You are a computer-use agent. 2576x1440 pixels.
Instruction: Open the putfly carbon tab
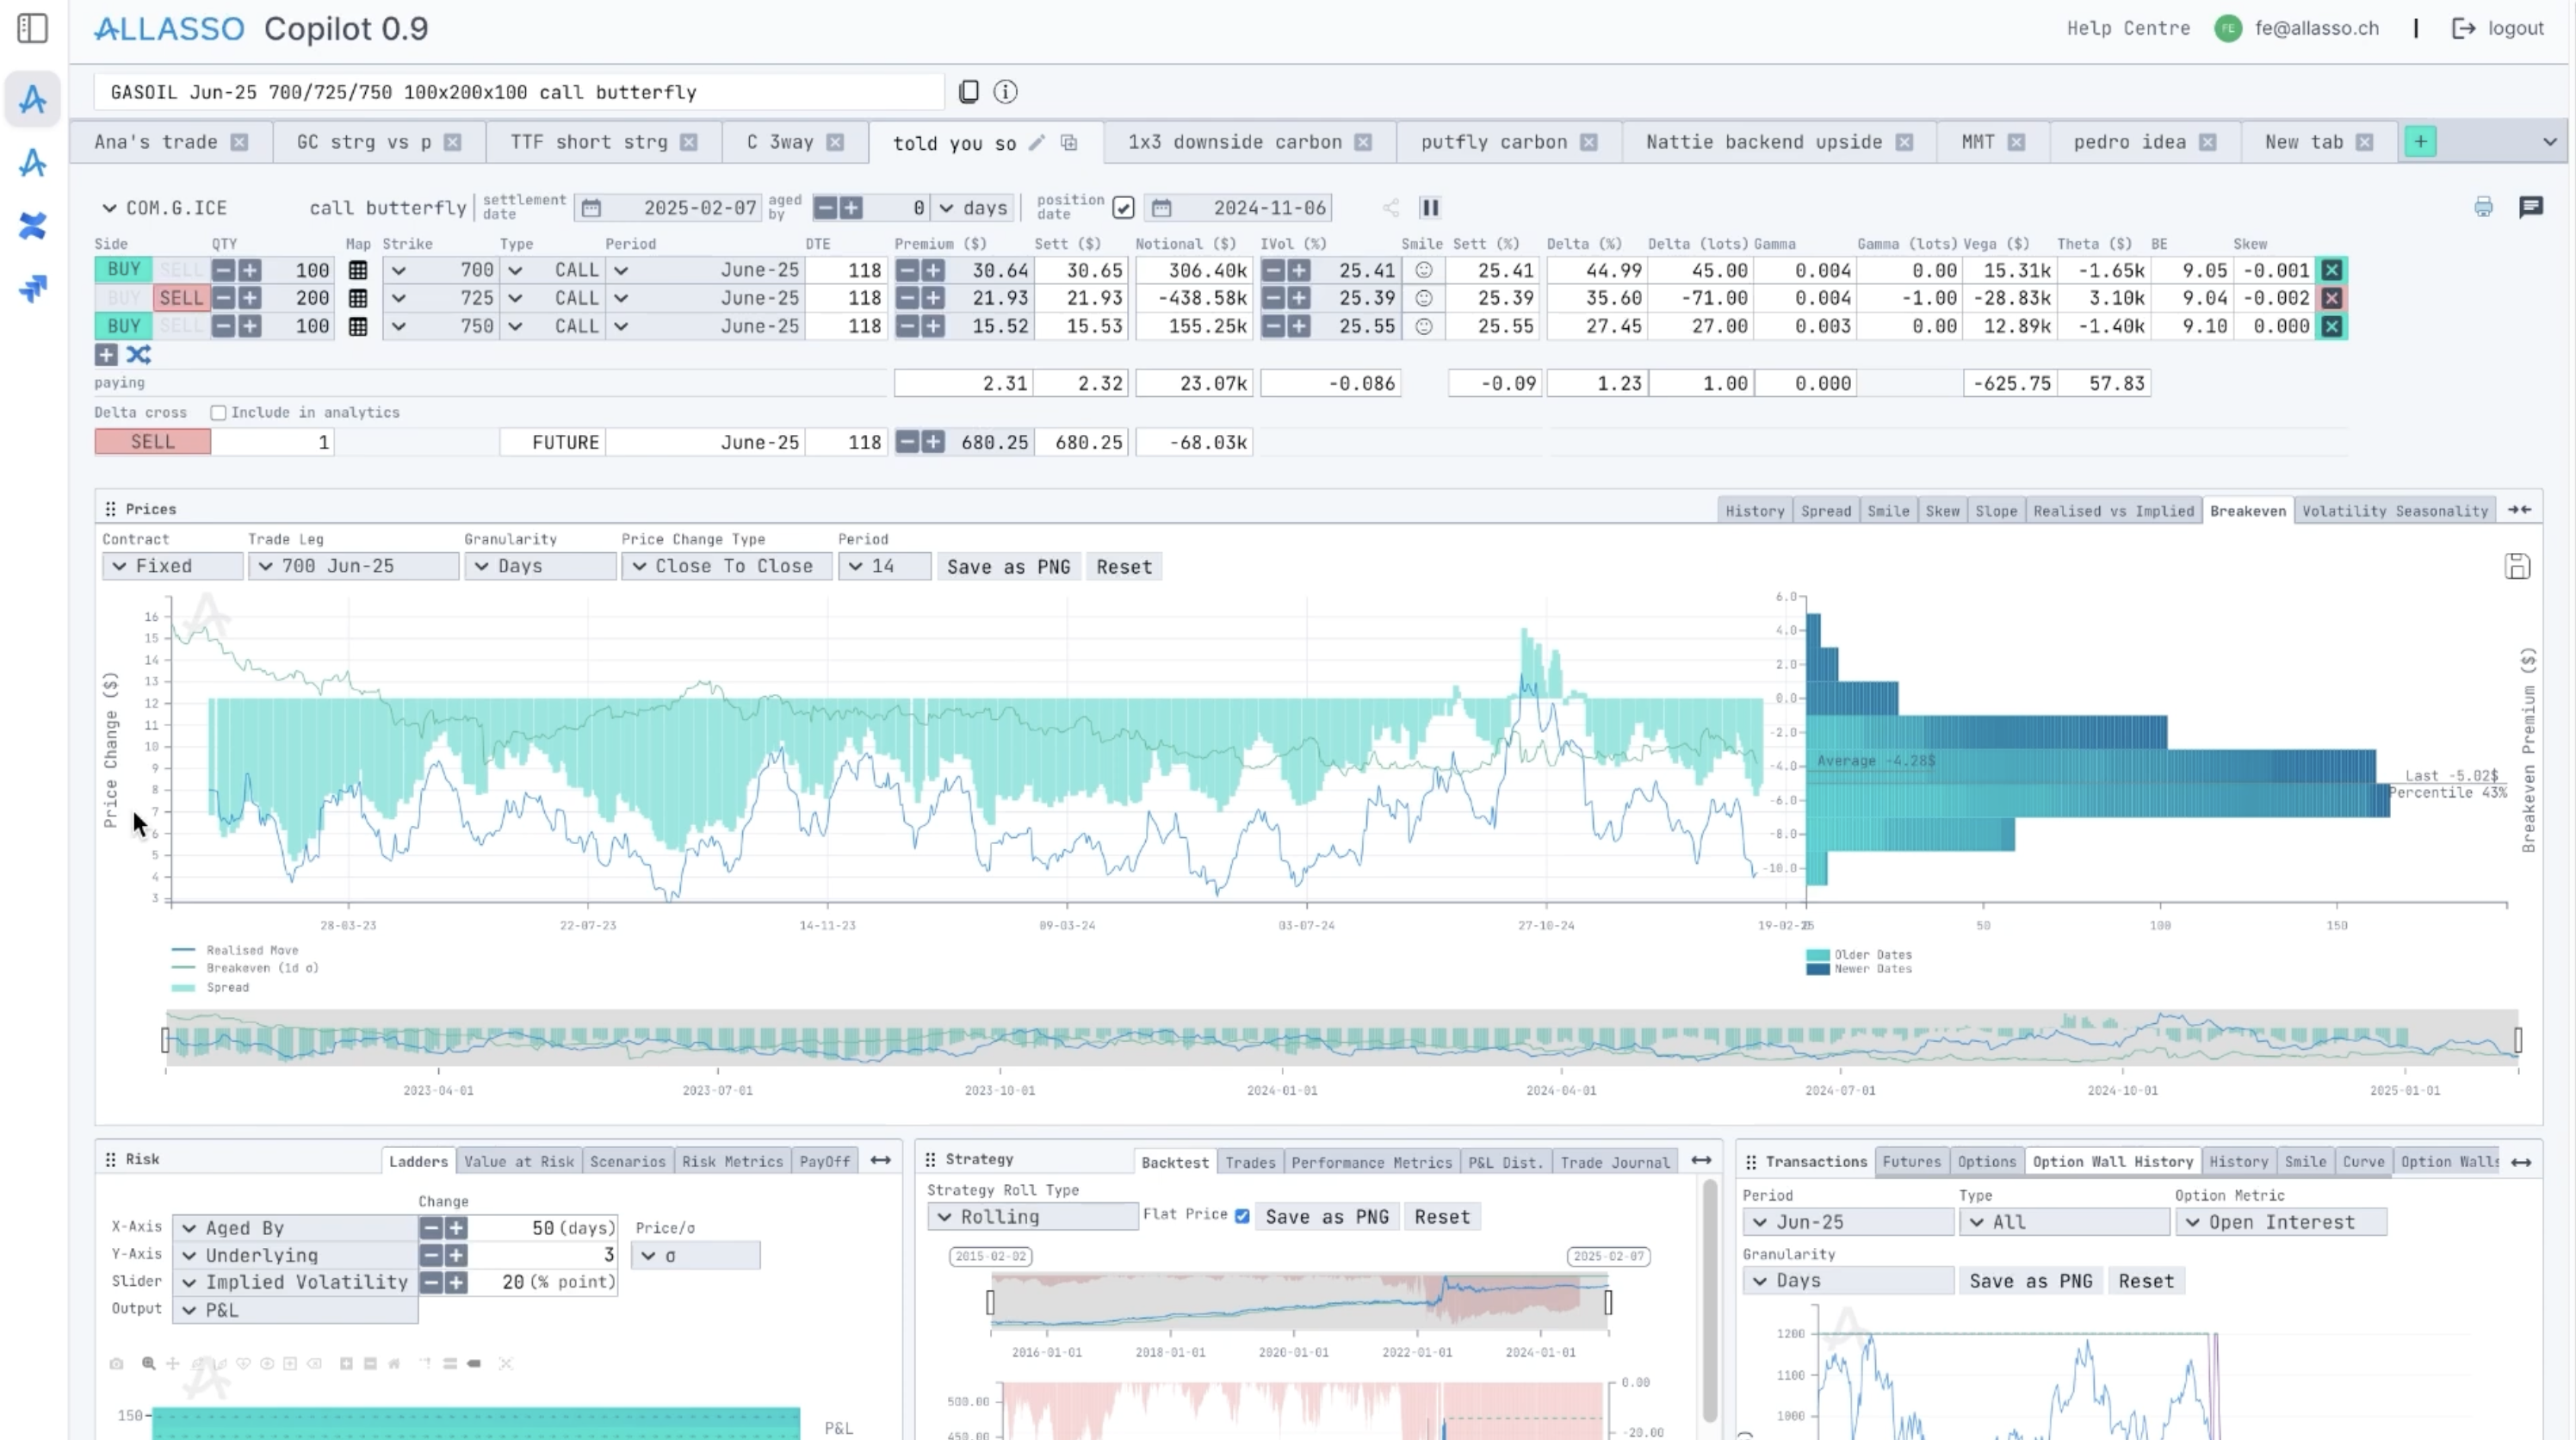pyautogui.click(x=1495, y=142)
